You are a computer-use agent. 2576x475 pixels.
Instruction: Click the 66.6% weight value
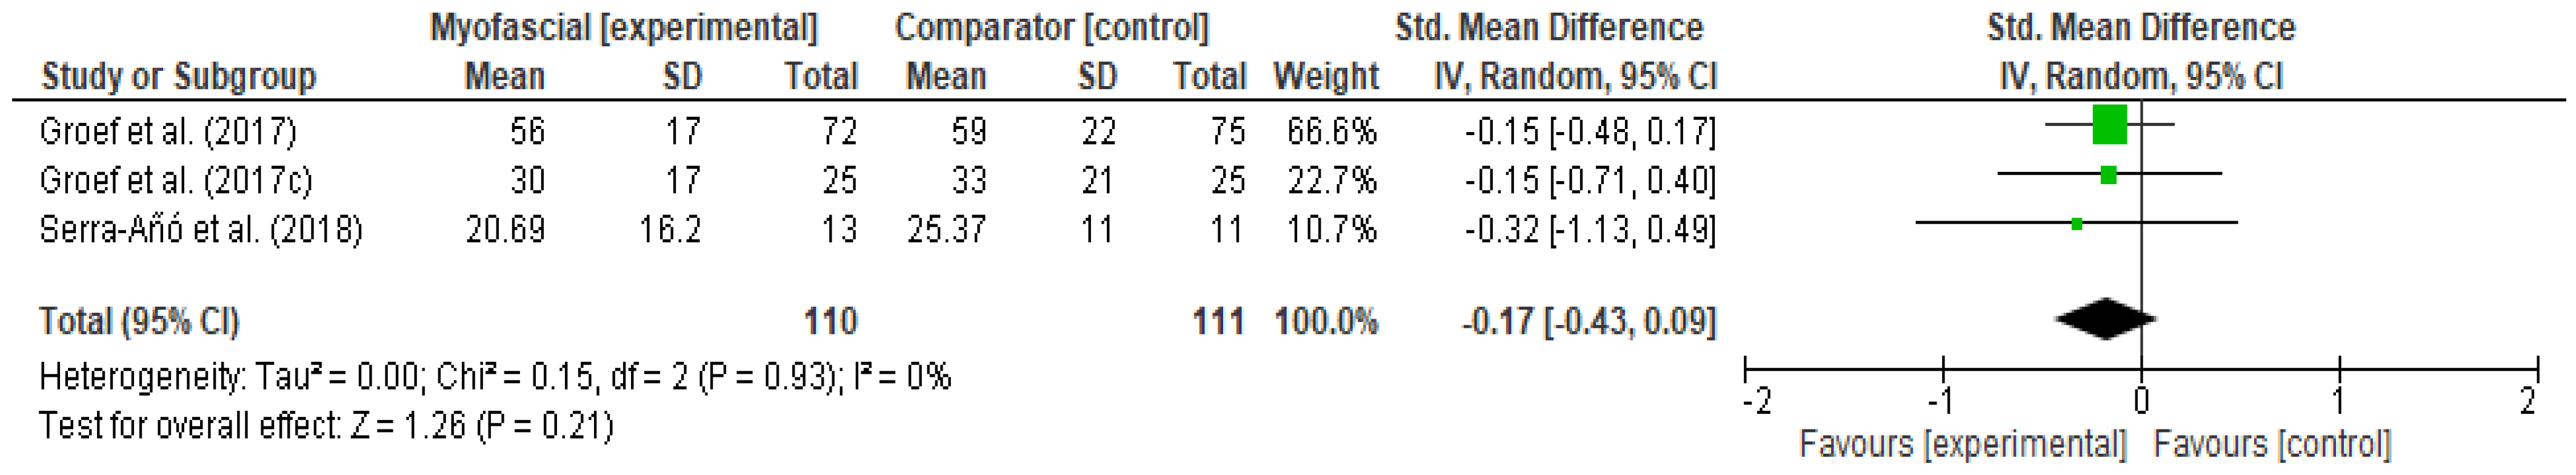pos(1331,131)
